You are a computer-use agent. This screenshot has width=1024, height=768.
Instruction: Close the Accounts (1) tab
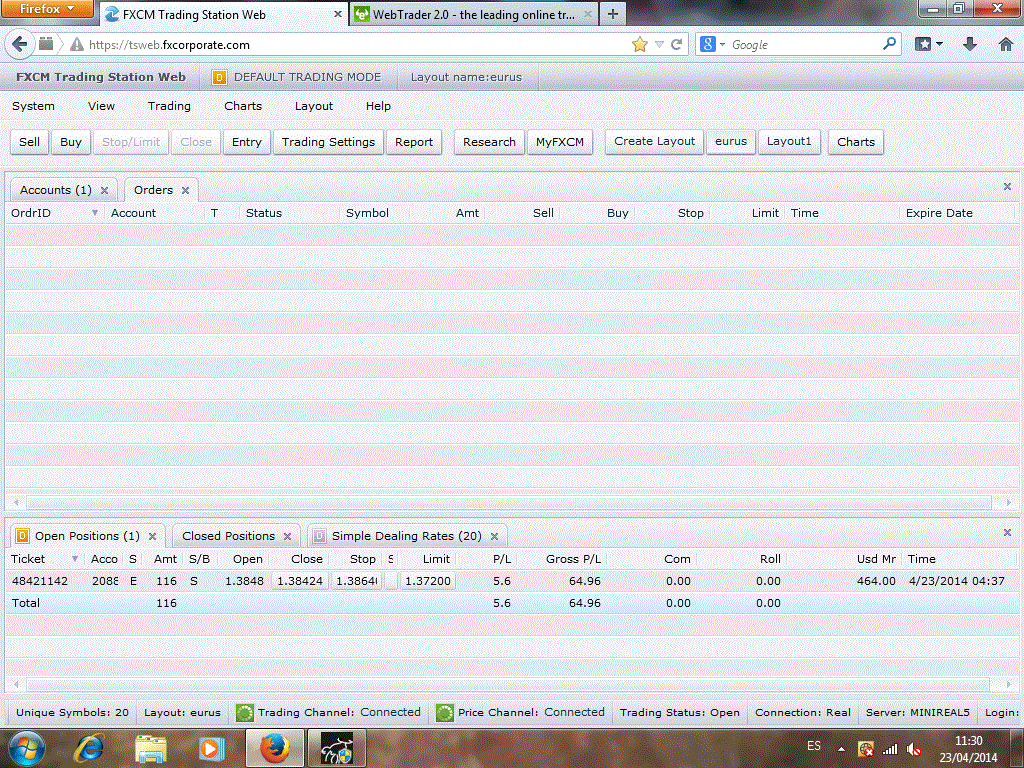click(104, 190)
